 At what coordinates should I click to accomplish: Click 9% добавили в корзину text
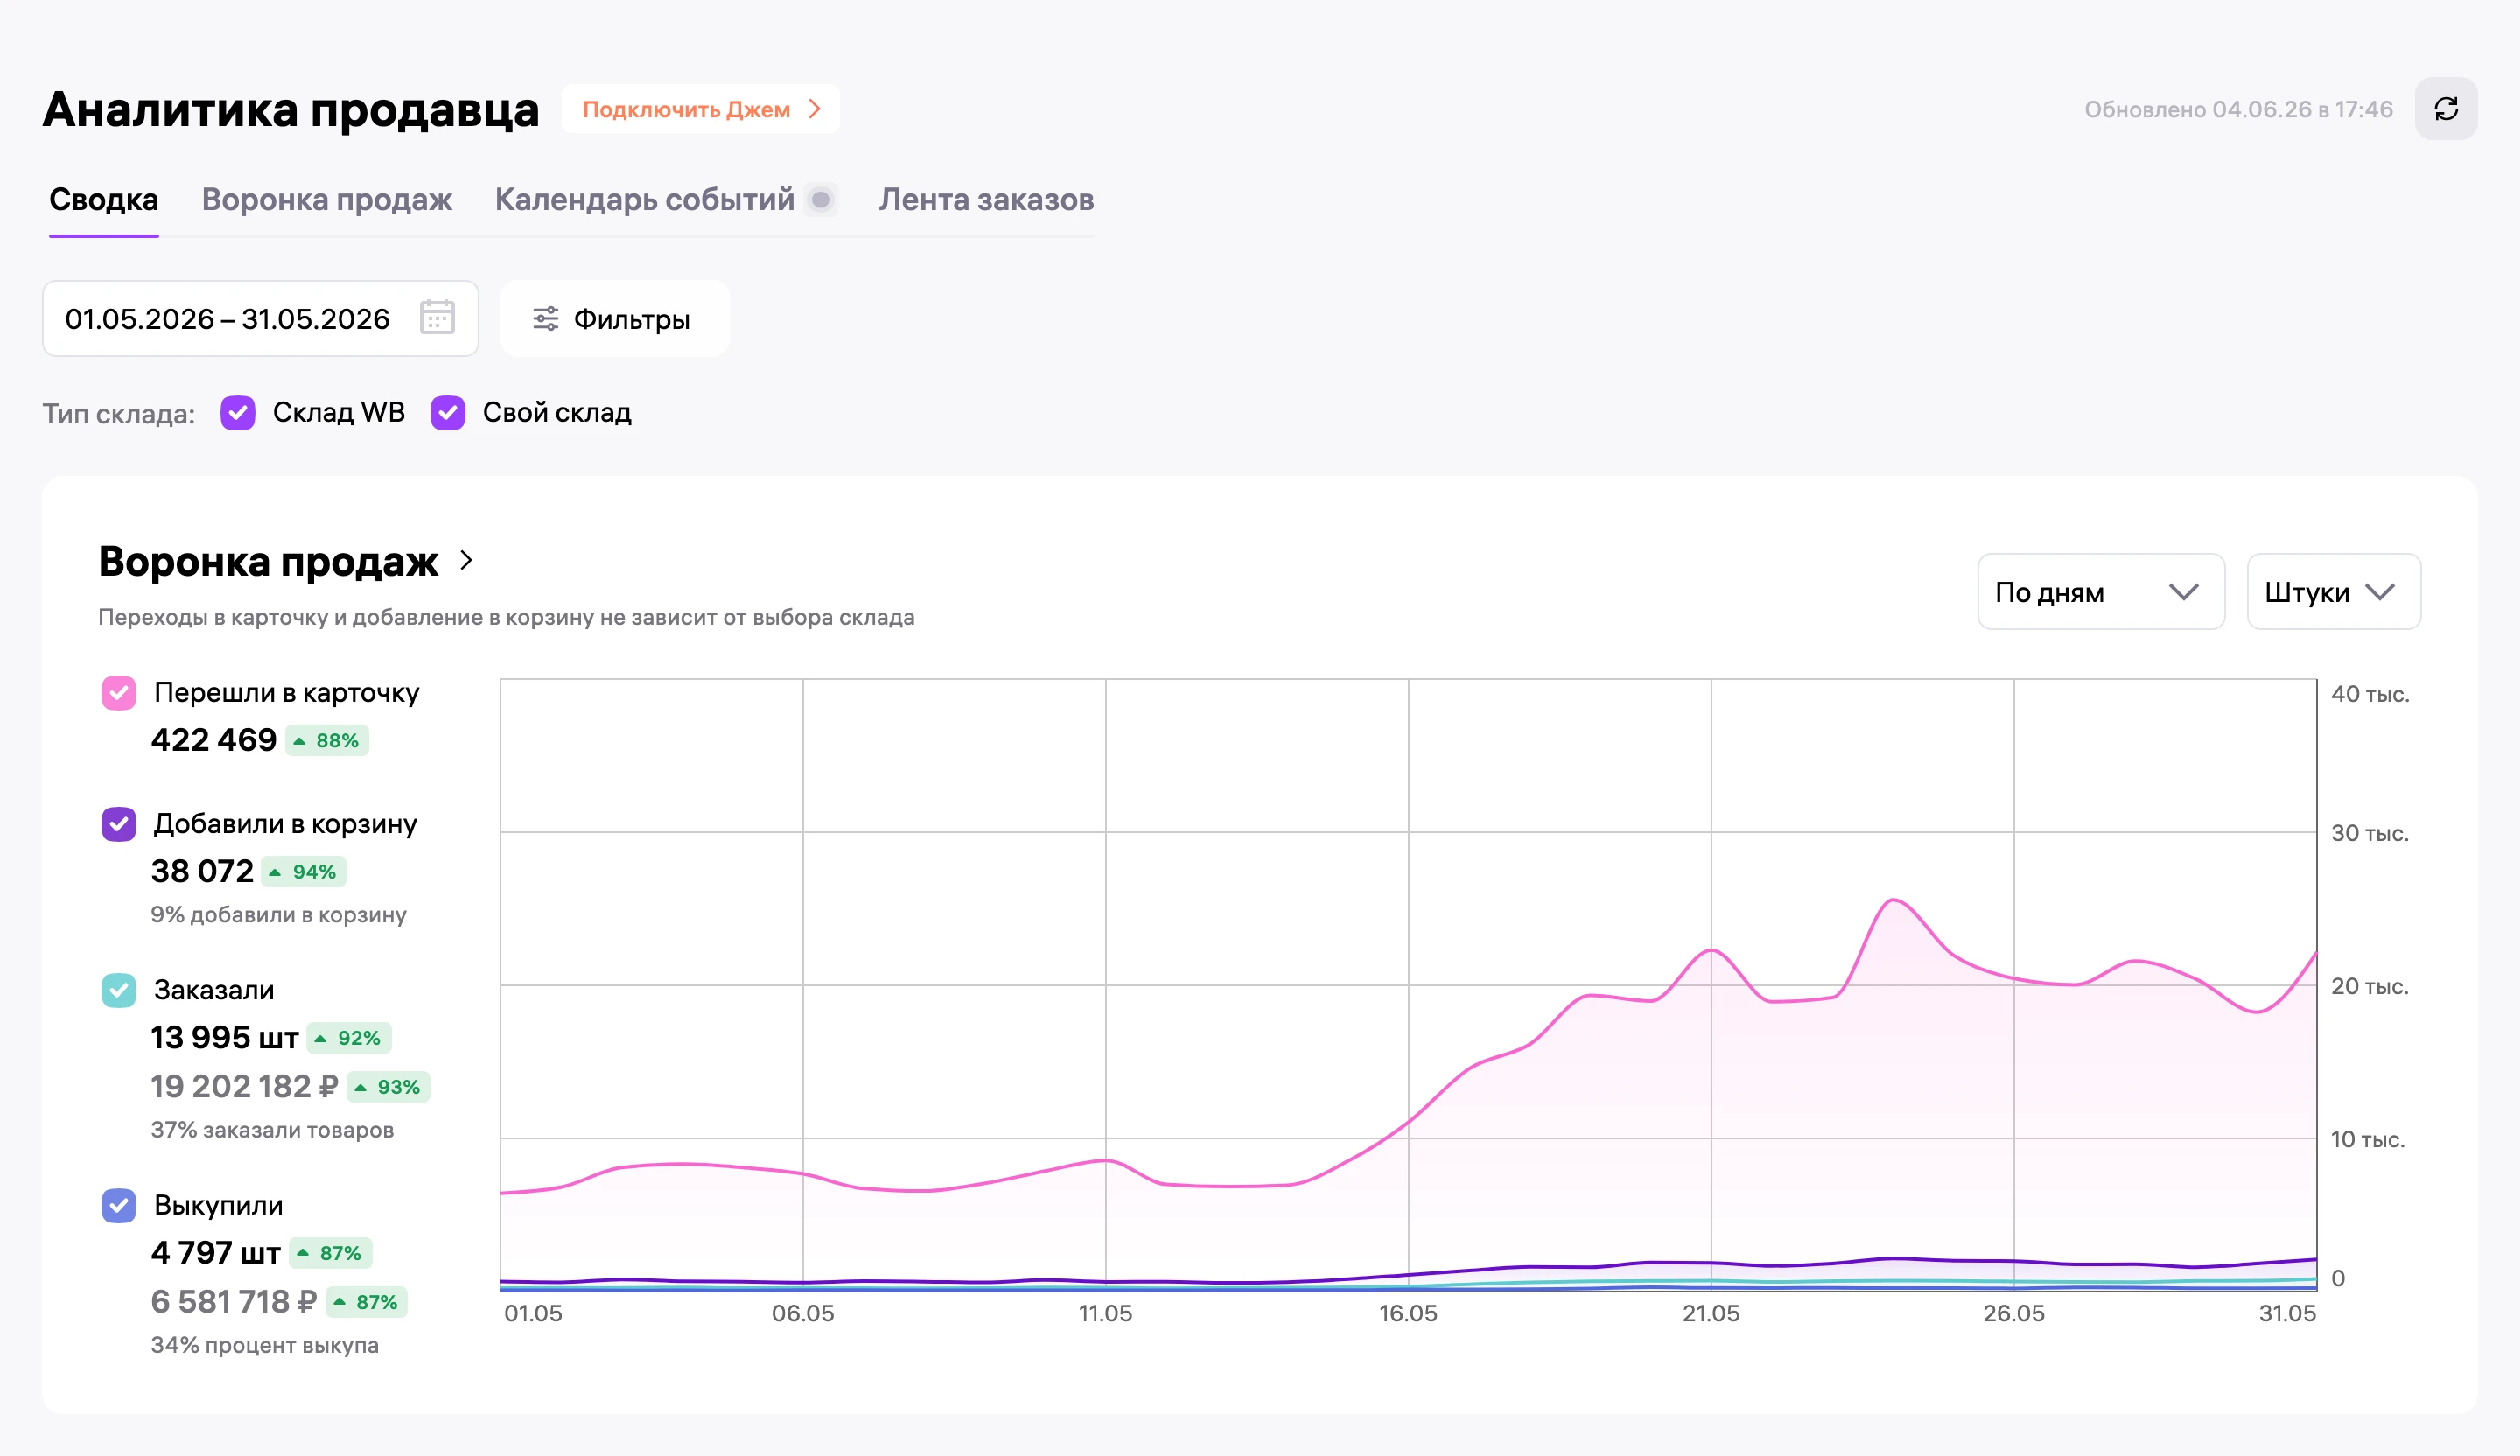(x=279, y=915)
